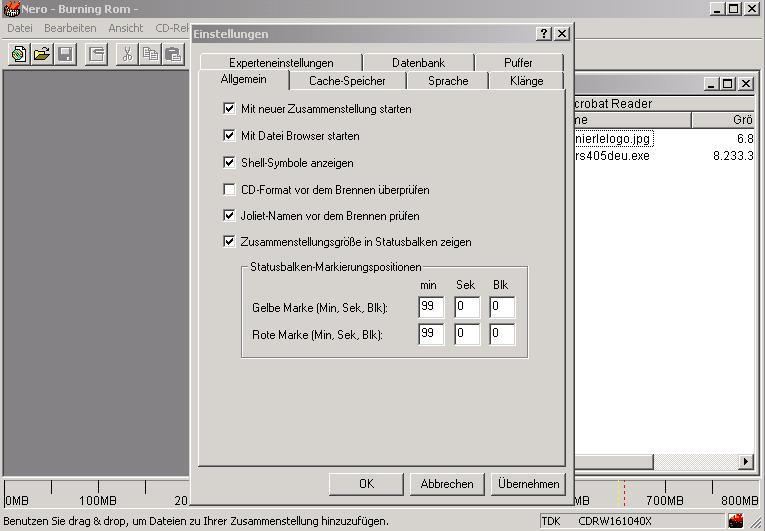Click the file list right scroll arrow
Screen dimensions: 765x531
click(x=746, y=462)
